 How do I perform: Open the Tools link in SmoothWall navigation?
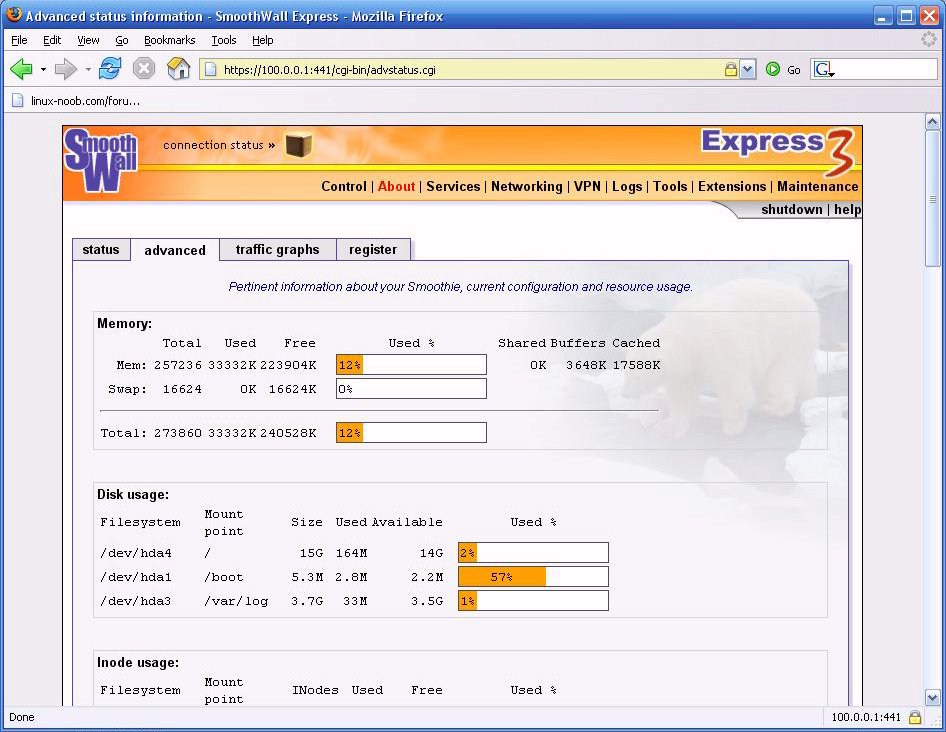click(670, 186)
